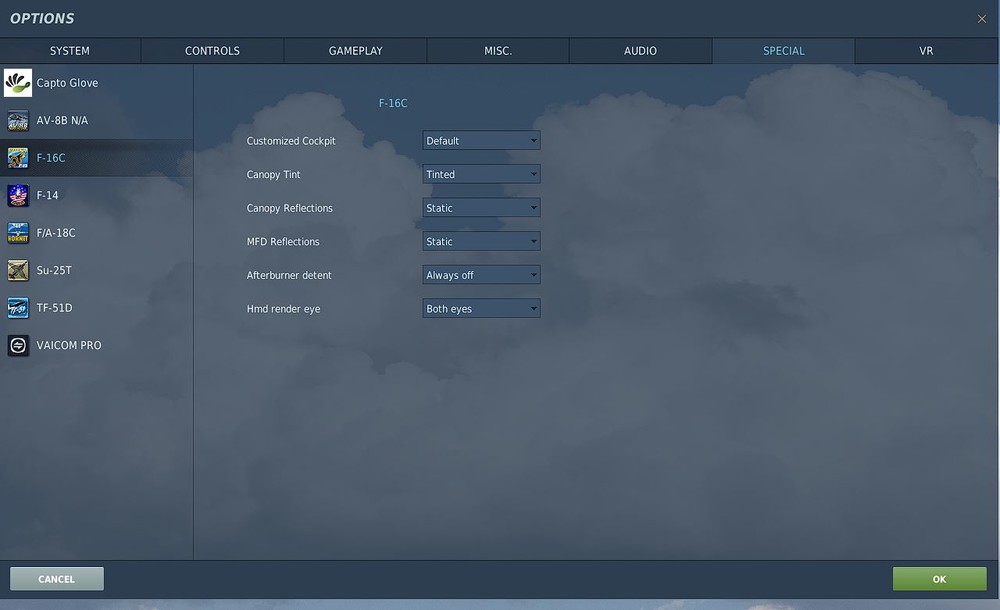1000x610 pixels.
Task: Select the AV-8B N/A list label
Action: pos(62,121)
